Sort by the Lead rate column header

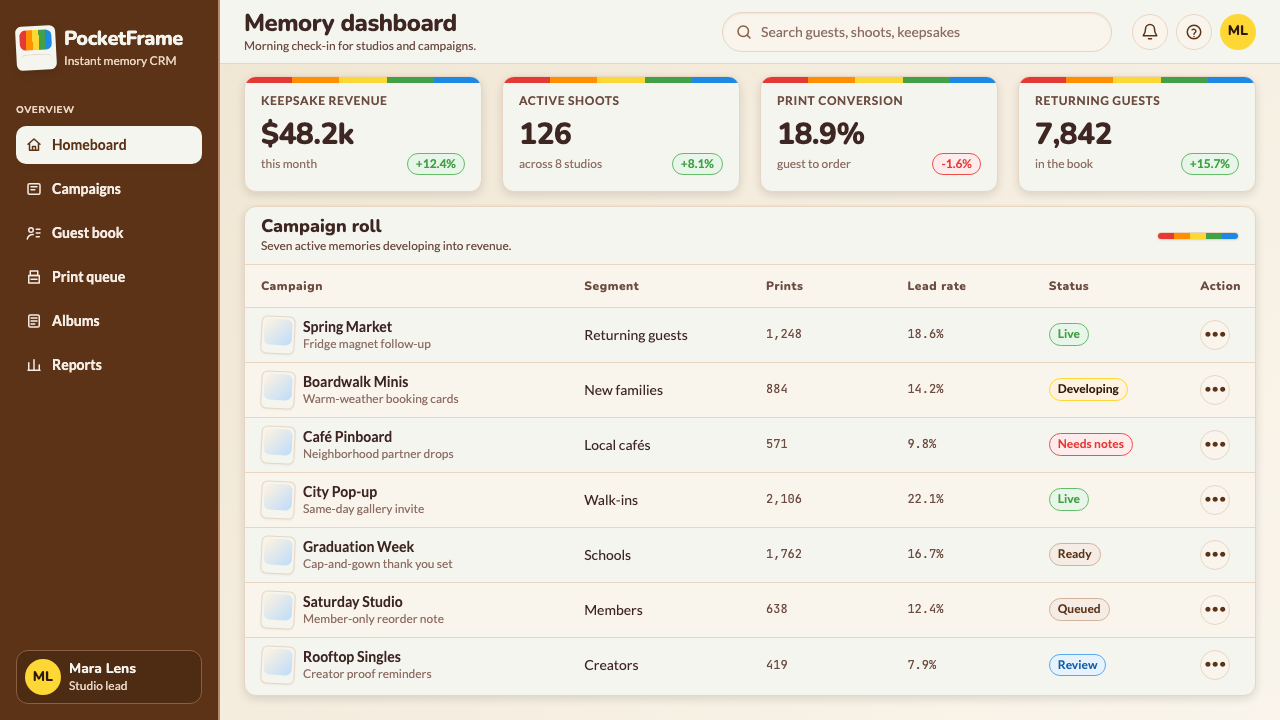[936, 286]
